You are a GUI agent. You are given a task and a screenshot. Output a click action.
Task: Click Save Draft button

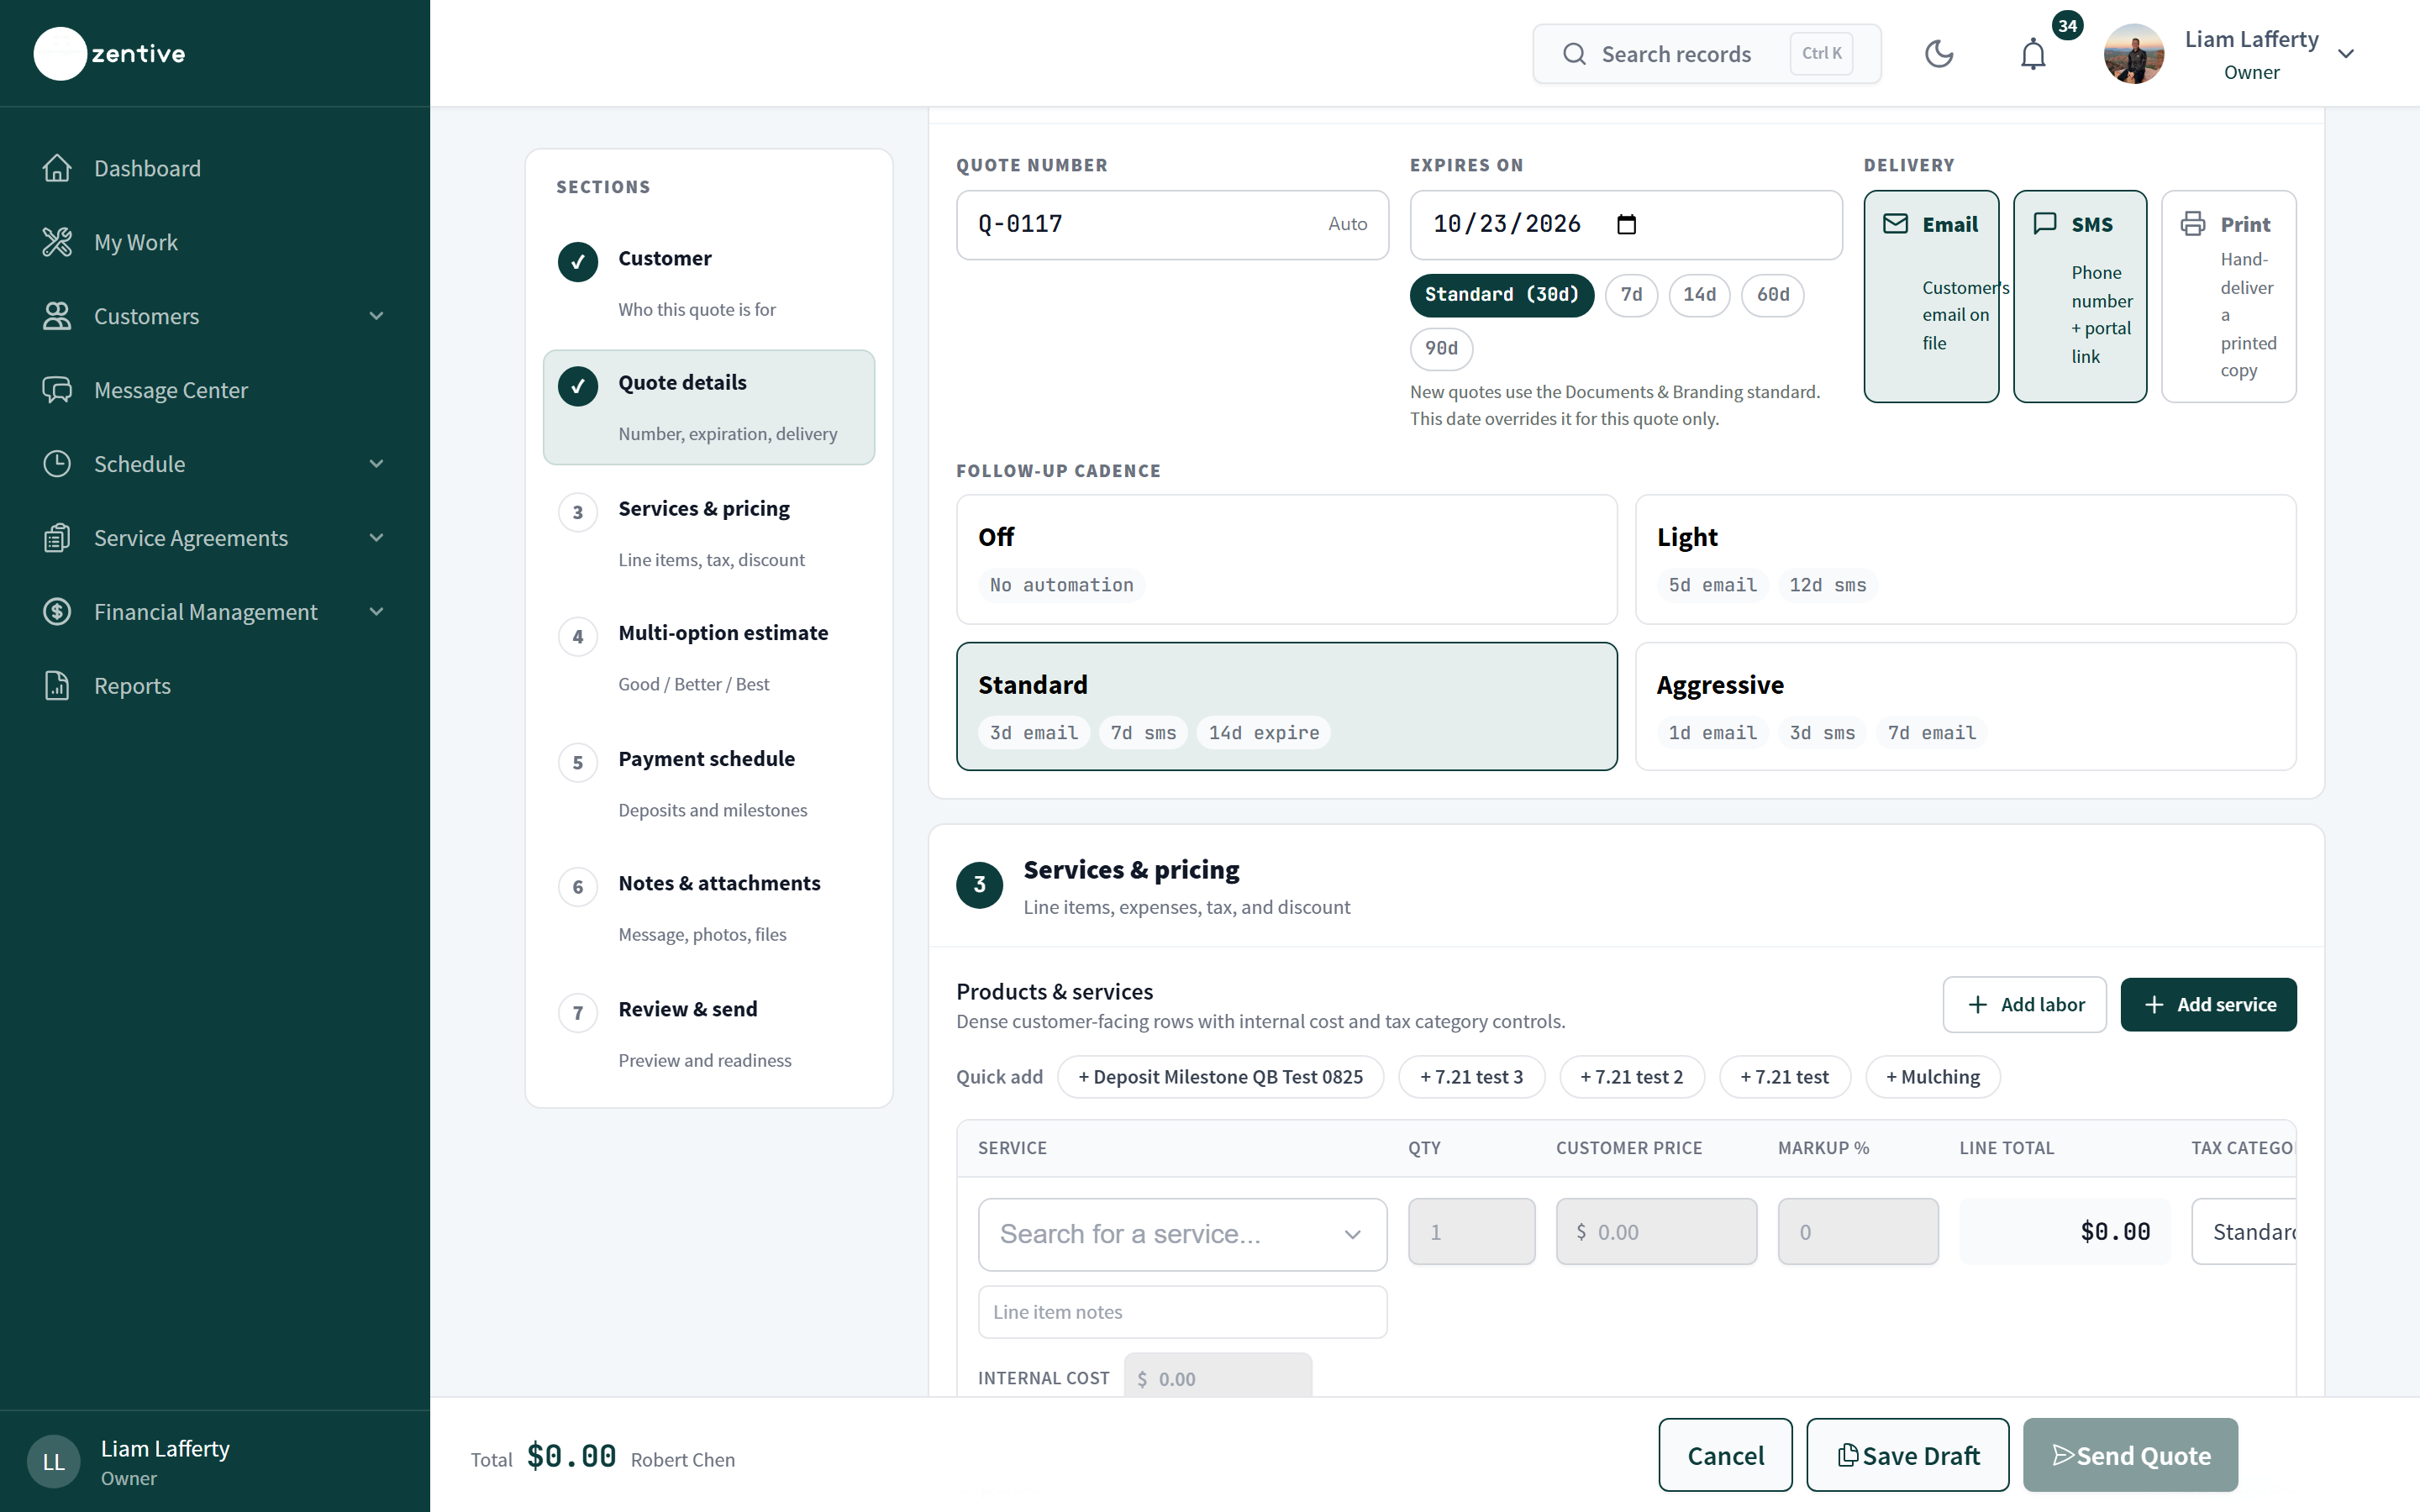point(1907,1455)
